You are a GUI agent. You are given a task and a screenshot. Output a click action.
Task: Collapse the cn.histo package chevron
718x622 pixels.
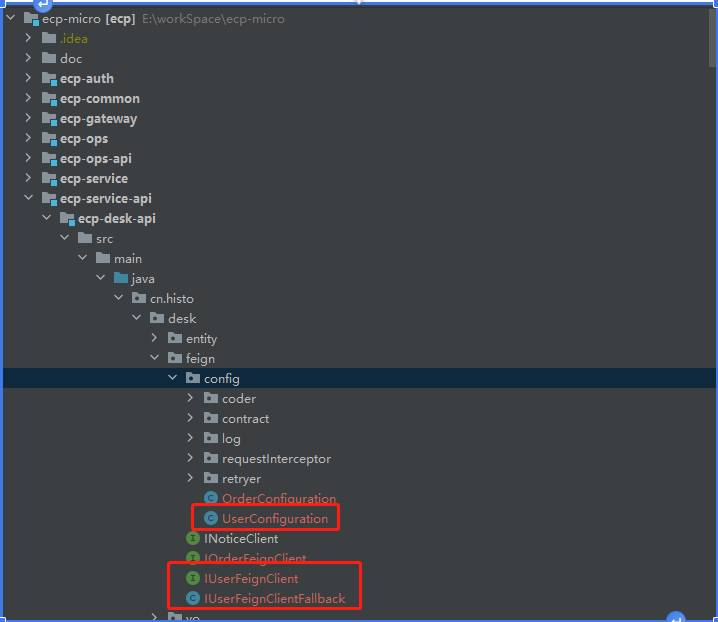119,298
